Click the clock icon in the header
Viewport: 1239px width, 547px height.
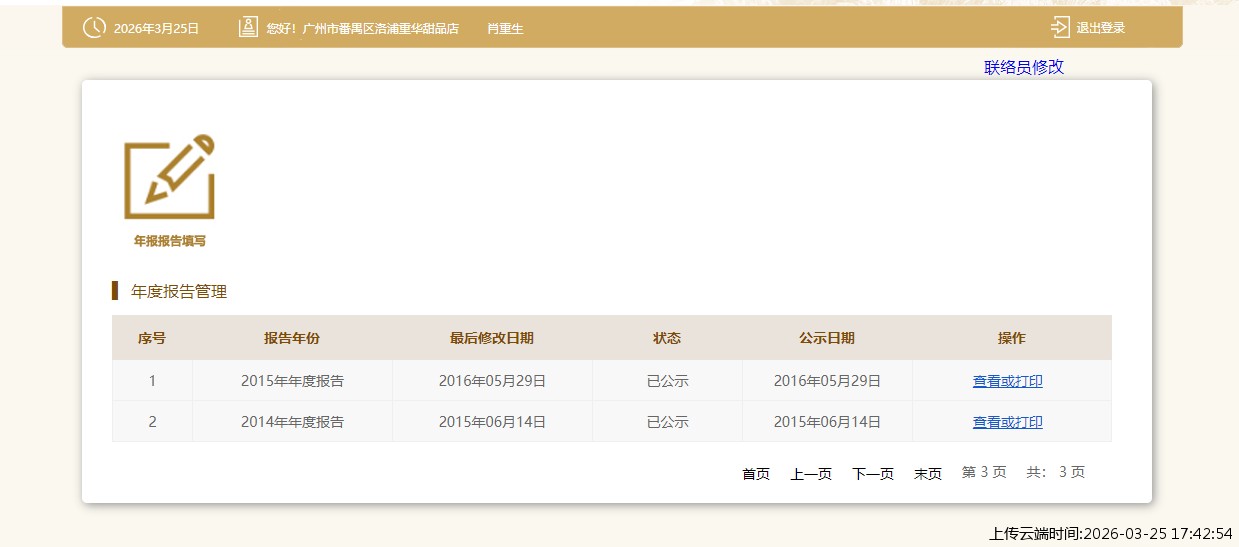pyautogui.click(x=93, y=28)
